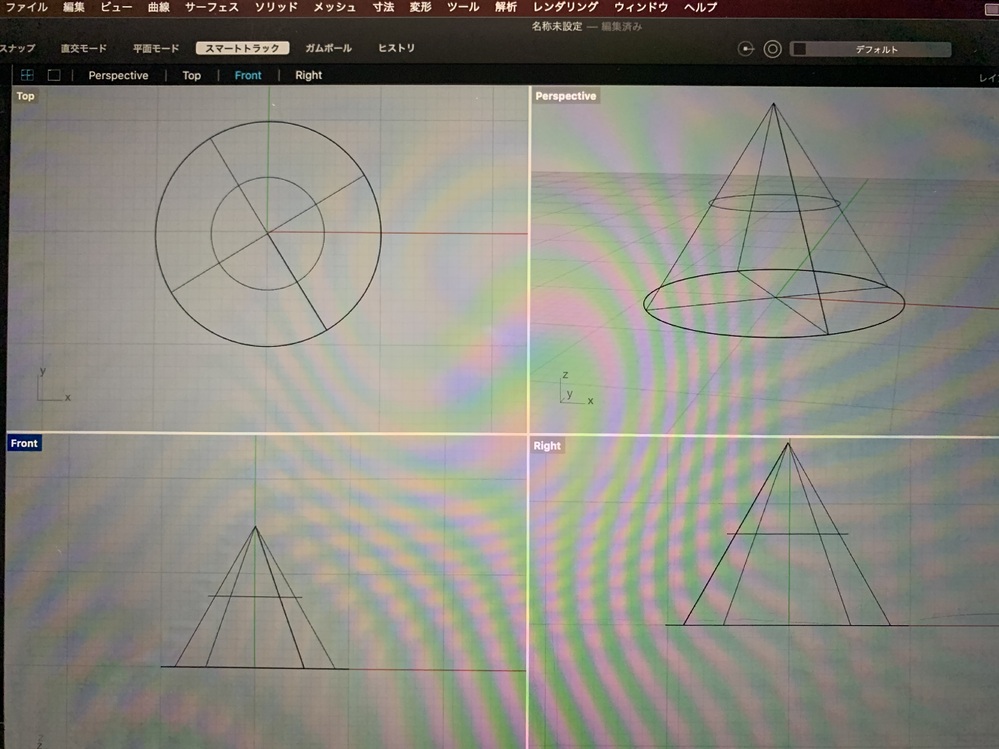The height and width of the screenshot is (749, 999).
Task: Open the Perspective viewport label menu
Action: tap(565, 96)
